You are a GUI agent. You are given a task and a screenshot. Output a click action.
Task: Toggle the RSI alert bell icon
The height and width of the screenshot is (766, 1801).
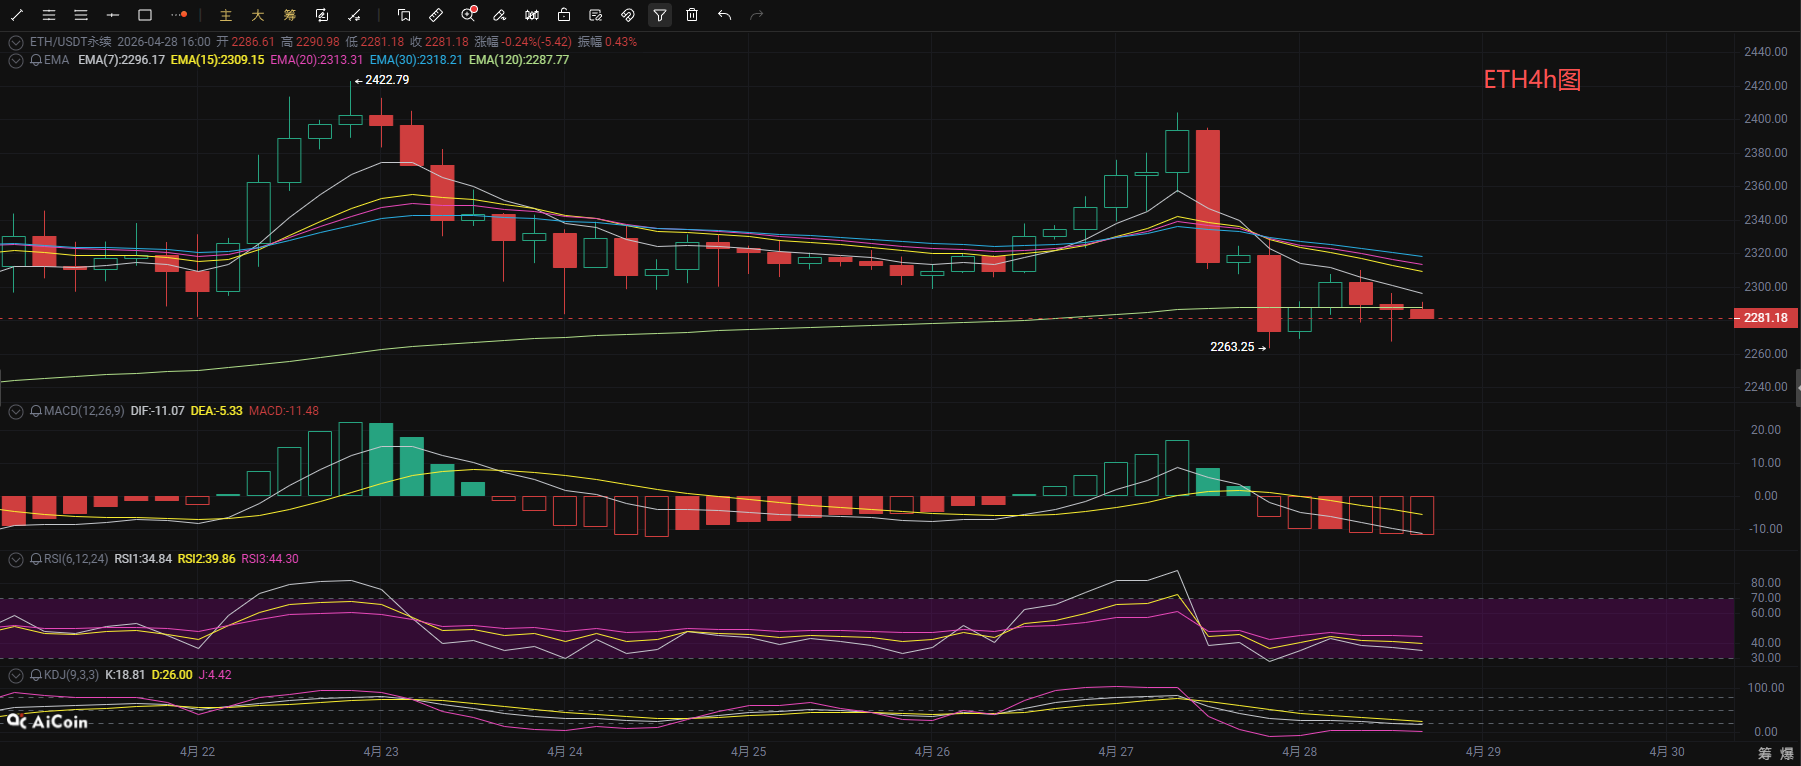pos(36,559)
